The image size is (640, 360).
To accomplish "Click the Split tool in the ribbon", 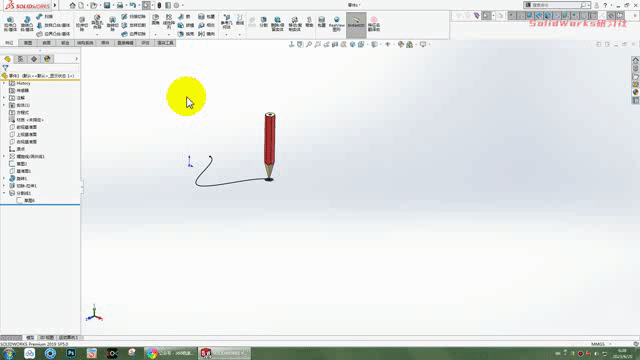I will (x=264, y=22).
